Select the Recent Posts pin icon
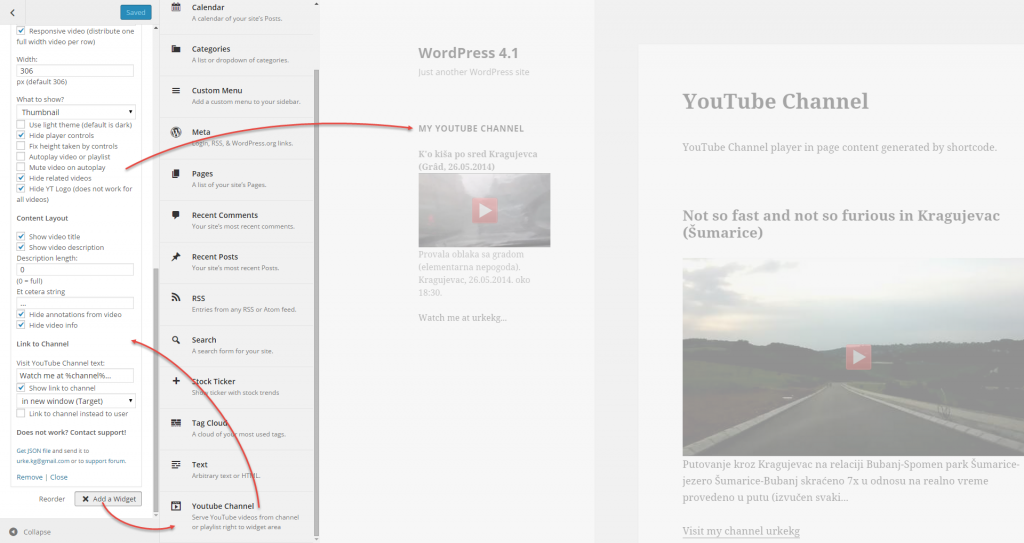The image size is (1024, 543). click(176, 257)
